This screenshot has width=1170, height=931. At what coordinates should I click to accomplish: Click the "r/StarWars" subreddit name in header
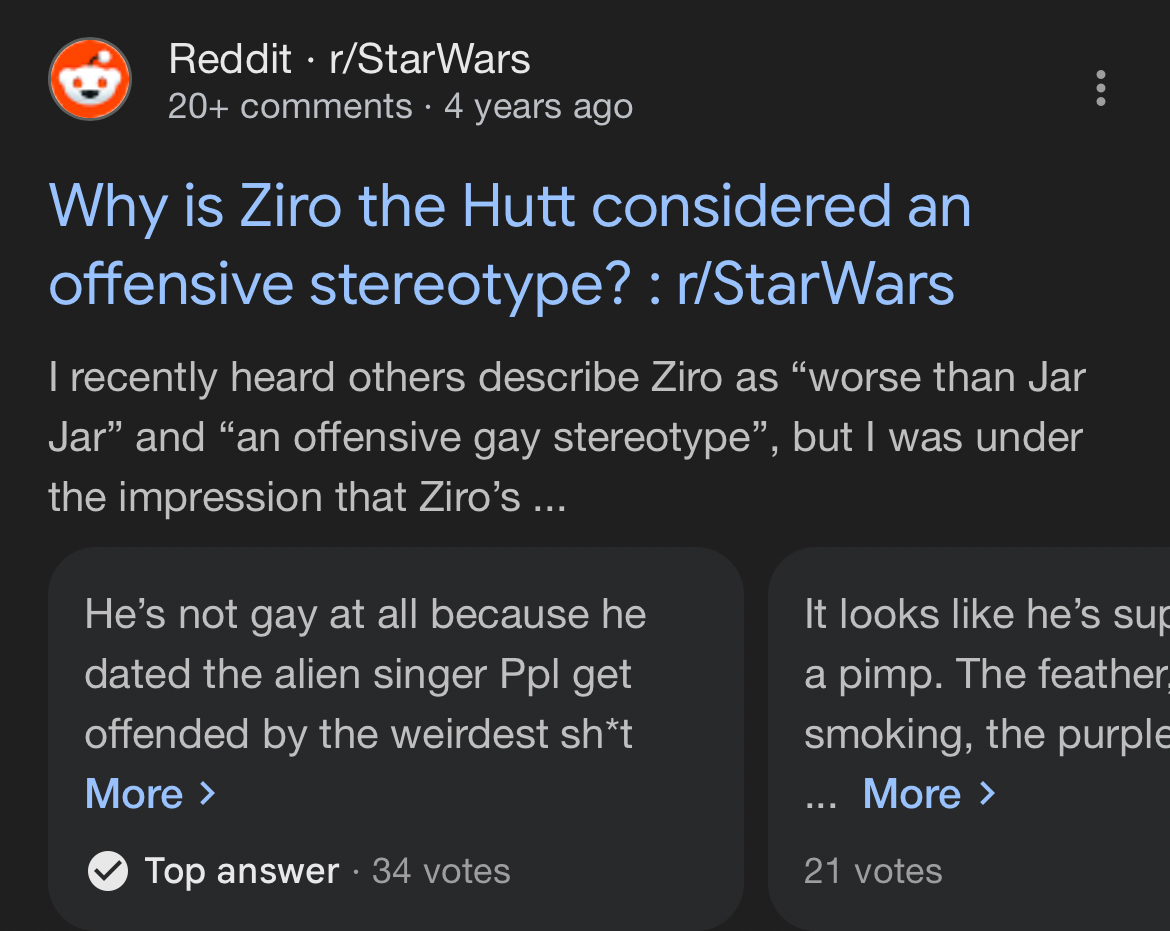click(x=430, y=60)
